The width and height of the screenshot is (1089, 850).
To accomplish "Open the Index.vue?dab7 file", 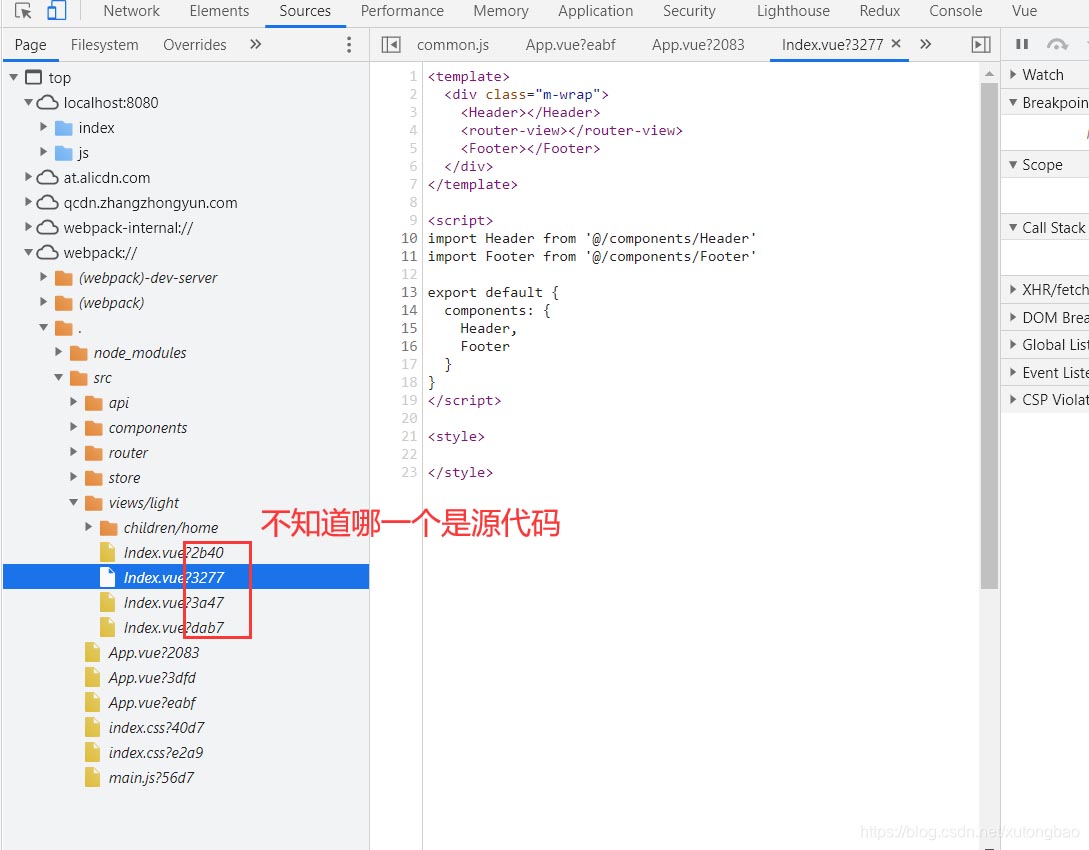I will click(x=173, y=628).
